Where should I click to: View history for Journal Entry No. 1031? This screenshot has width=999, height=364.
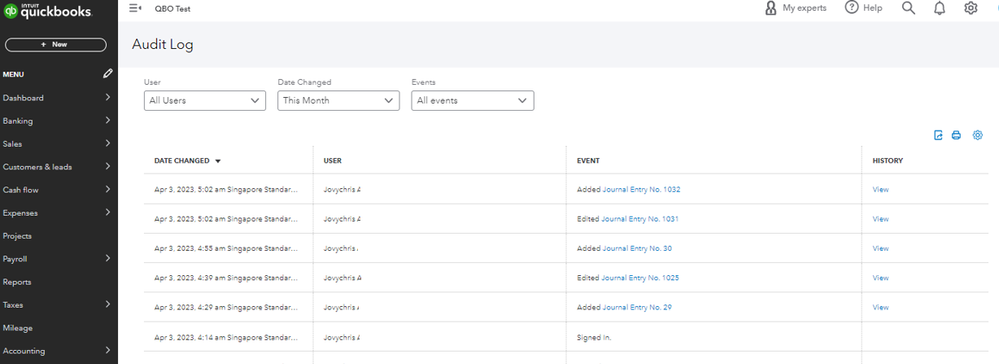click(x=880, y=219)
